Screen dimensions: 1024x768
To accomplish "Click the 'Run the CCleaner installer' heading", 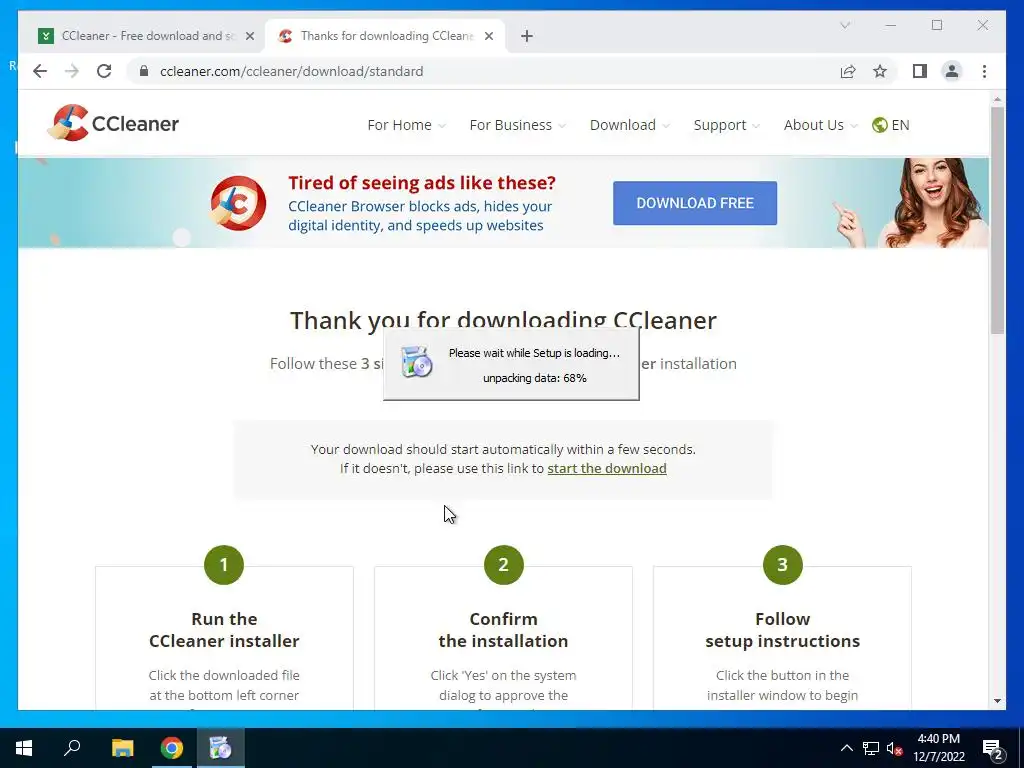I will coord(224,630).
